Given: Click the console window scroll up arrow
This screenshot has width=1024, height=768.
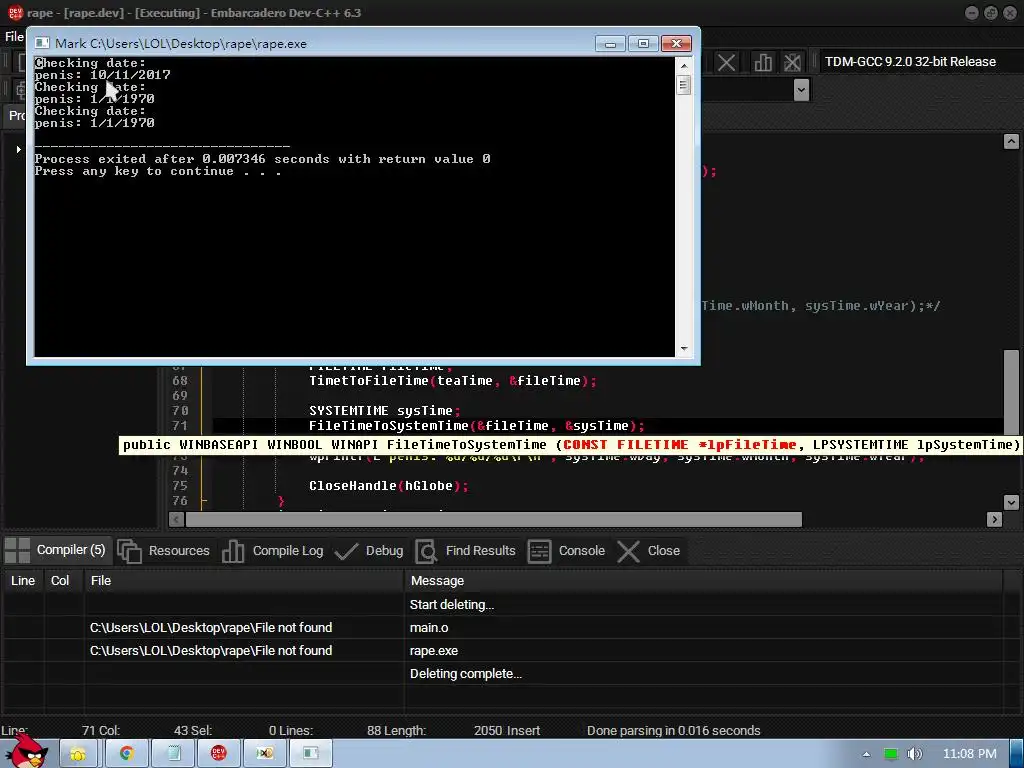Looking at the screenshot, I should 684,65.
